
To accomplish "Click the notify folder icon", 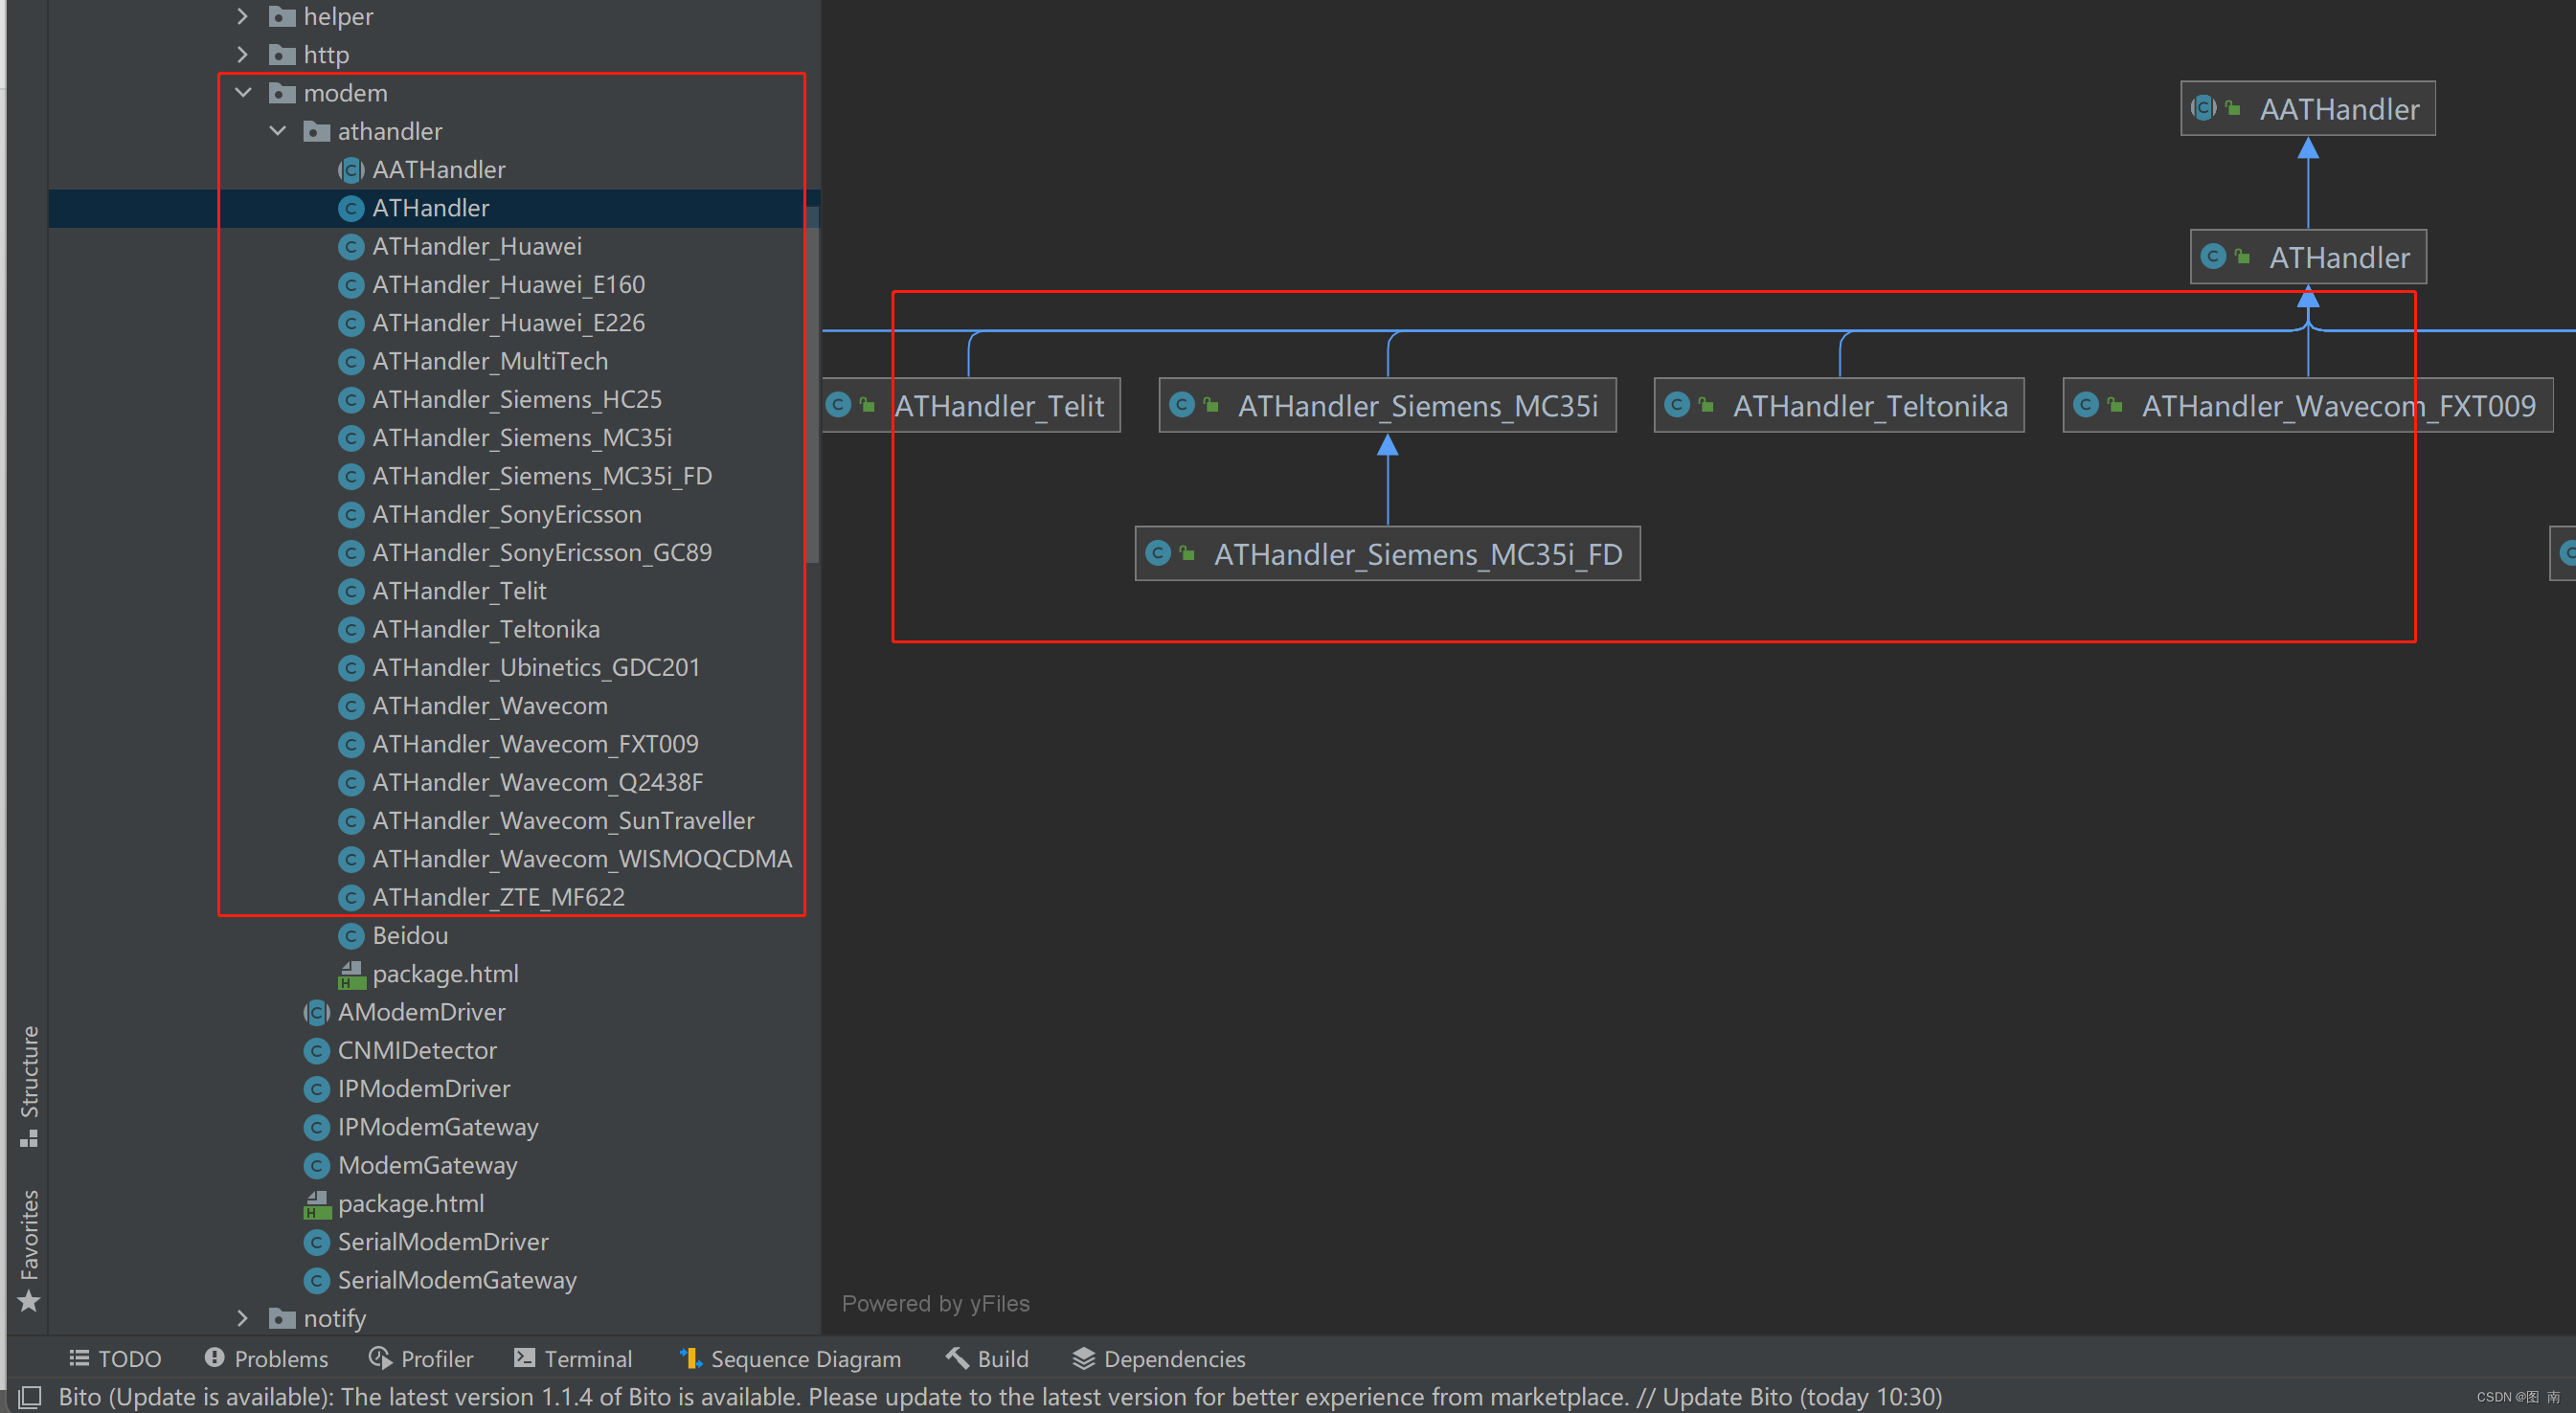I will (x=282, y=1318).
